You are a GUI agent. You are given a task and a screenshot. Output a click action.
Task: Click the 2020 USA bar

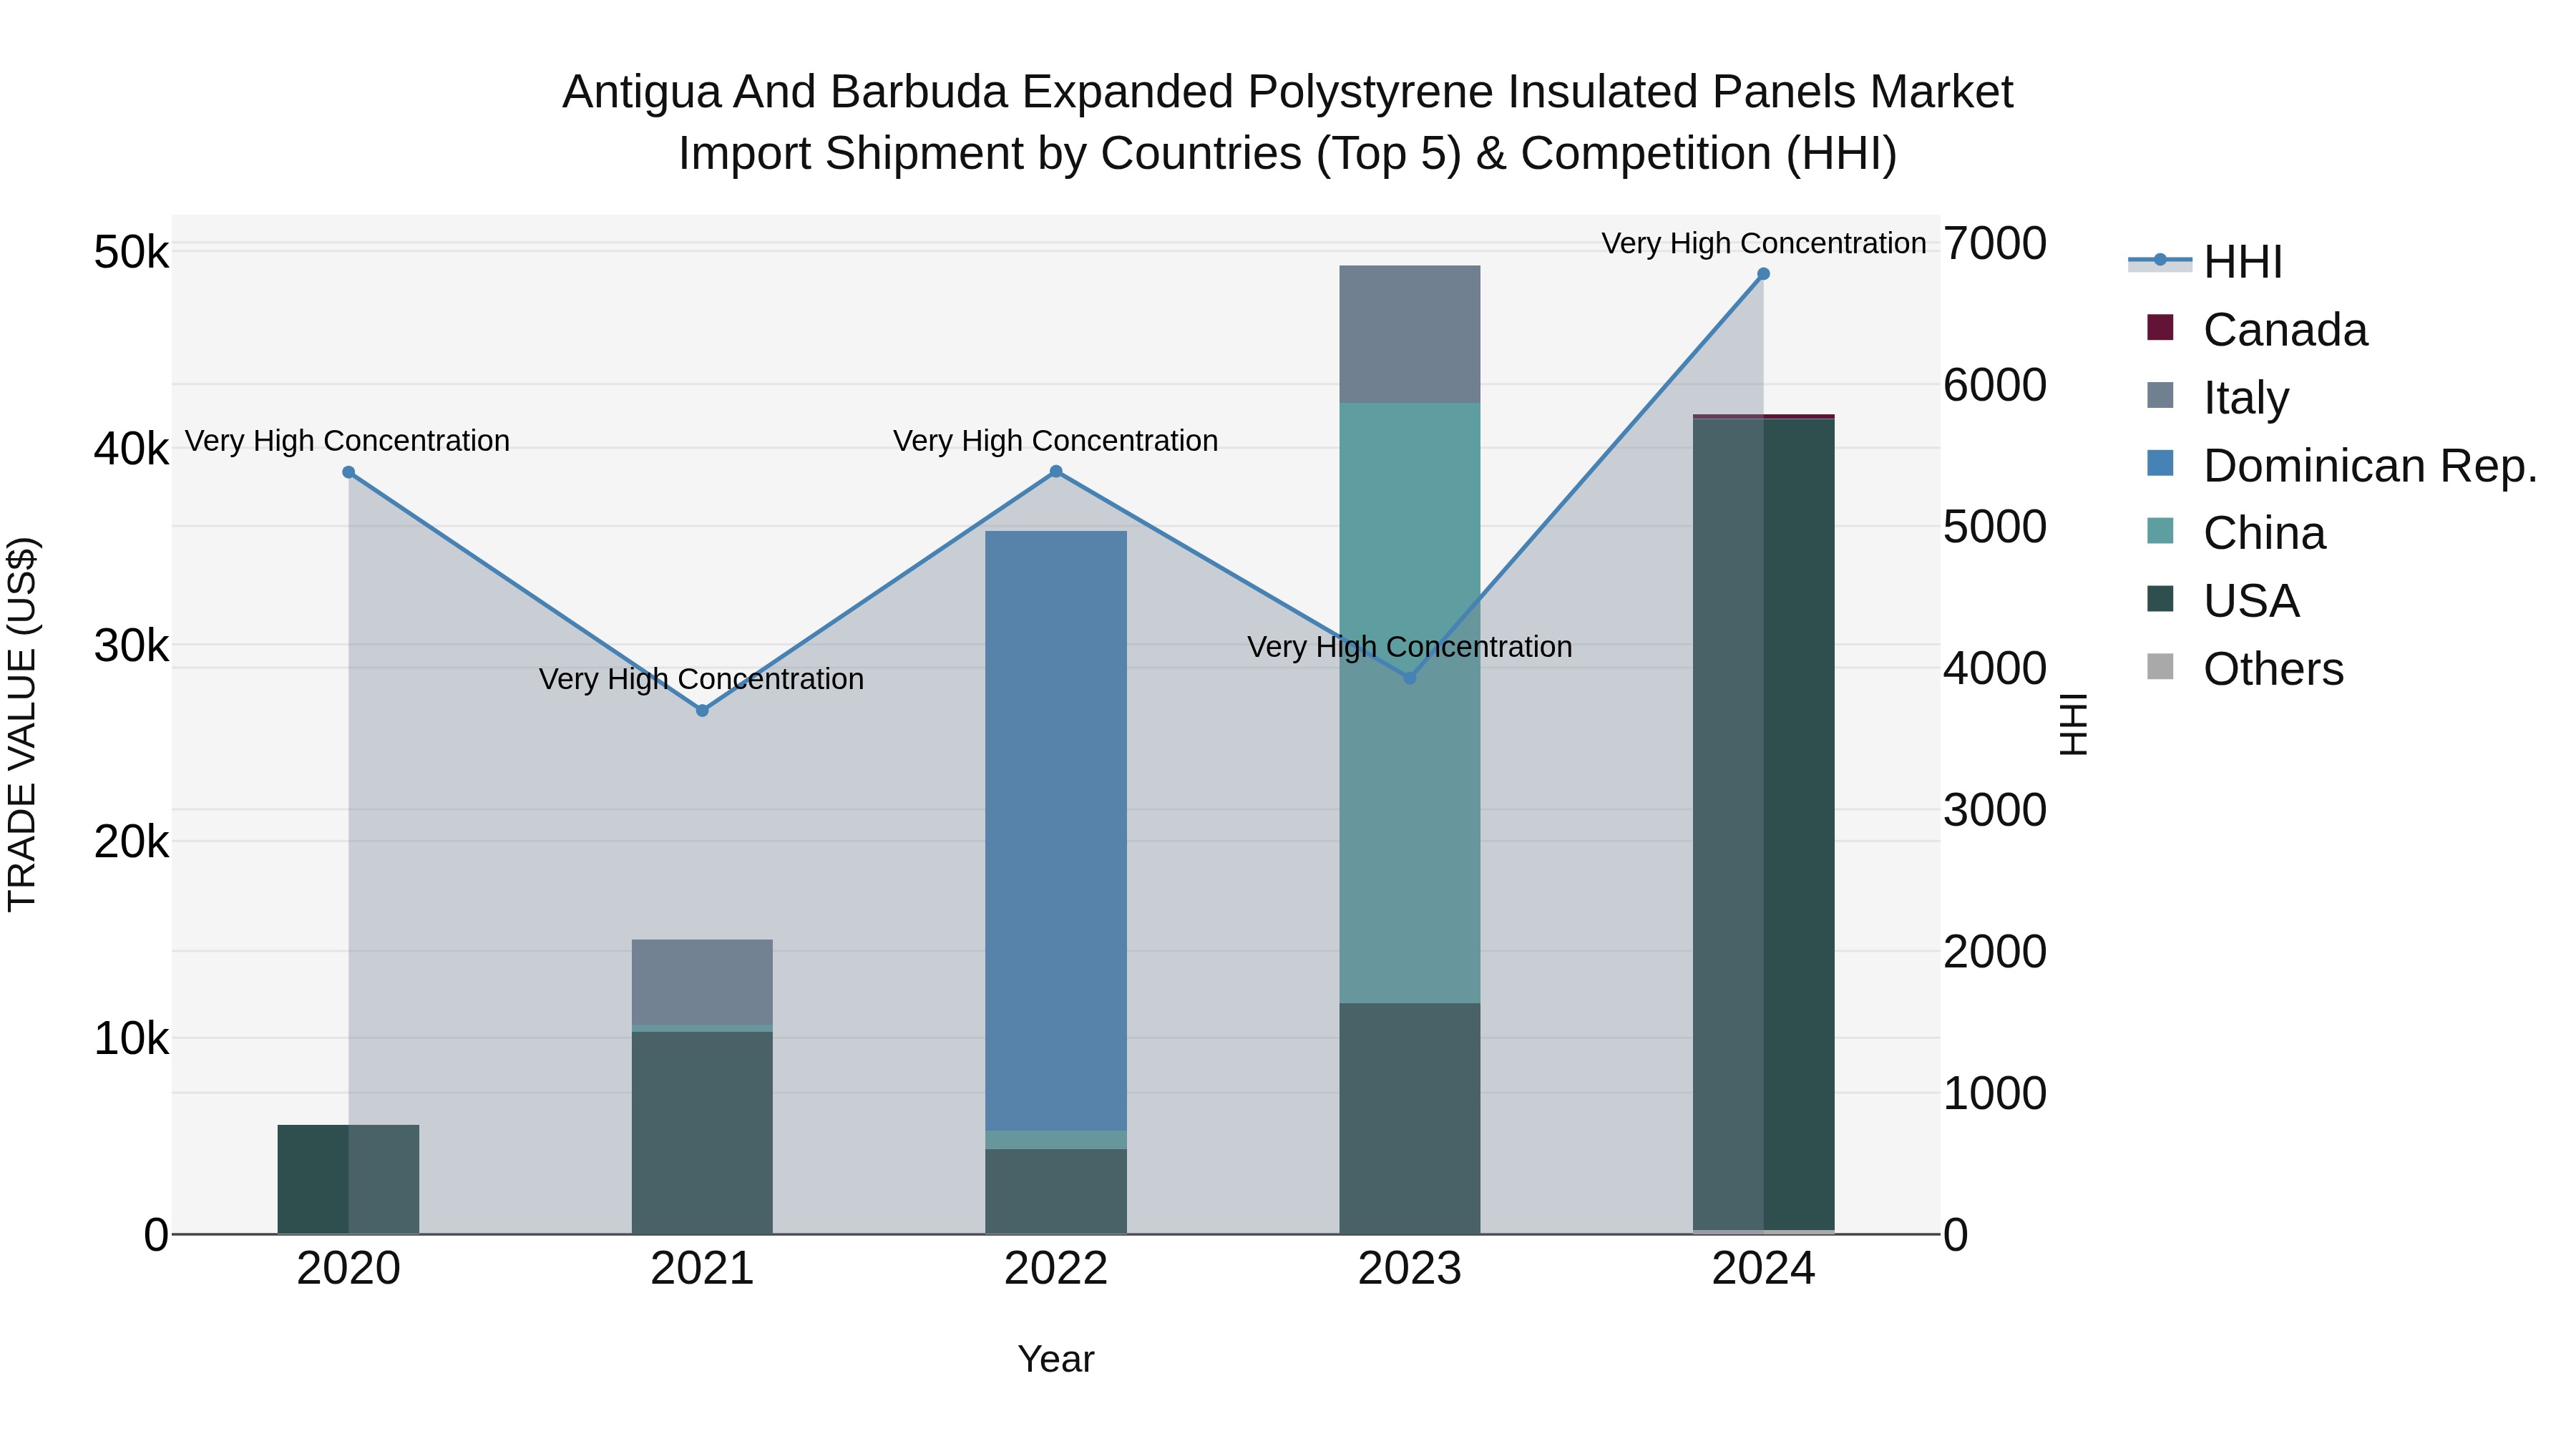point(348,1179)
